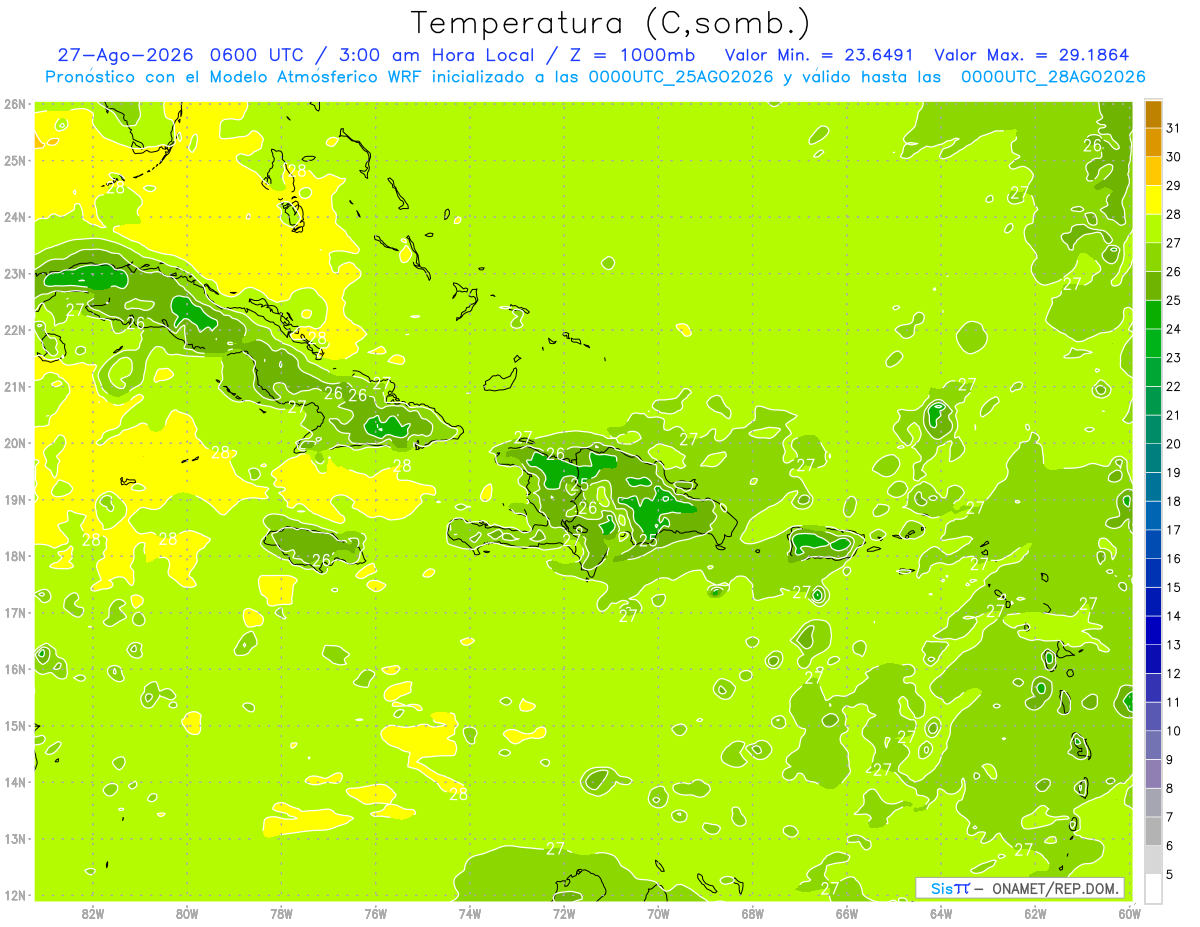Image resolution: width=1200 pixels, height=927 pixels.
Task: Click the yellow colorbar swatch between 28 and 29
Action: 1153,200
